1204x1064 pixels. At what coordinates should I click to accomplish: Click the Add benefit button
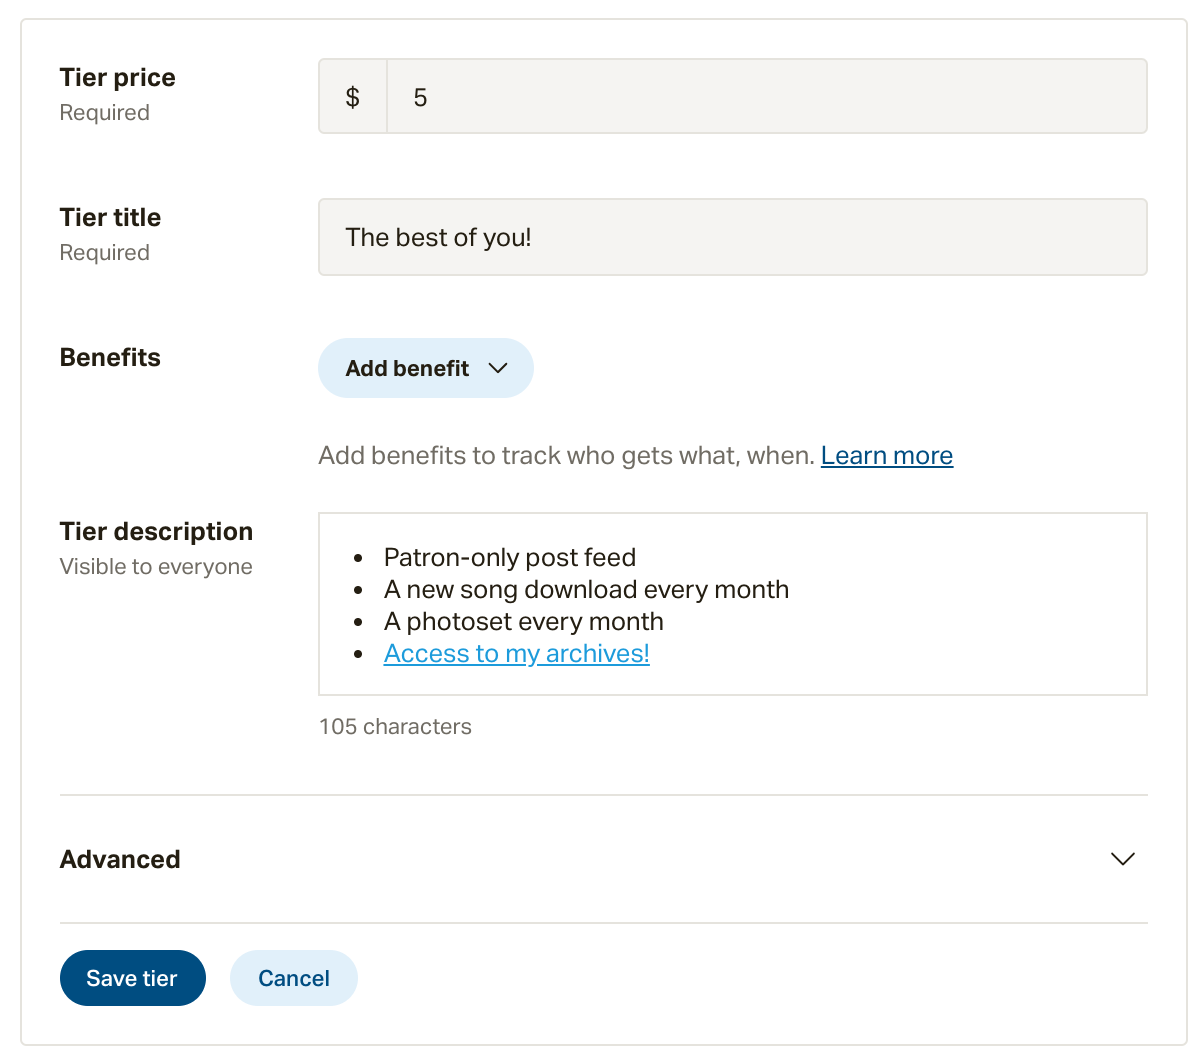coord(426,368)
